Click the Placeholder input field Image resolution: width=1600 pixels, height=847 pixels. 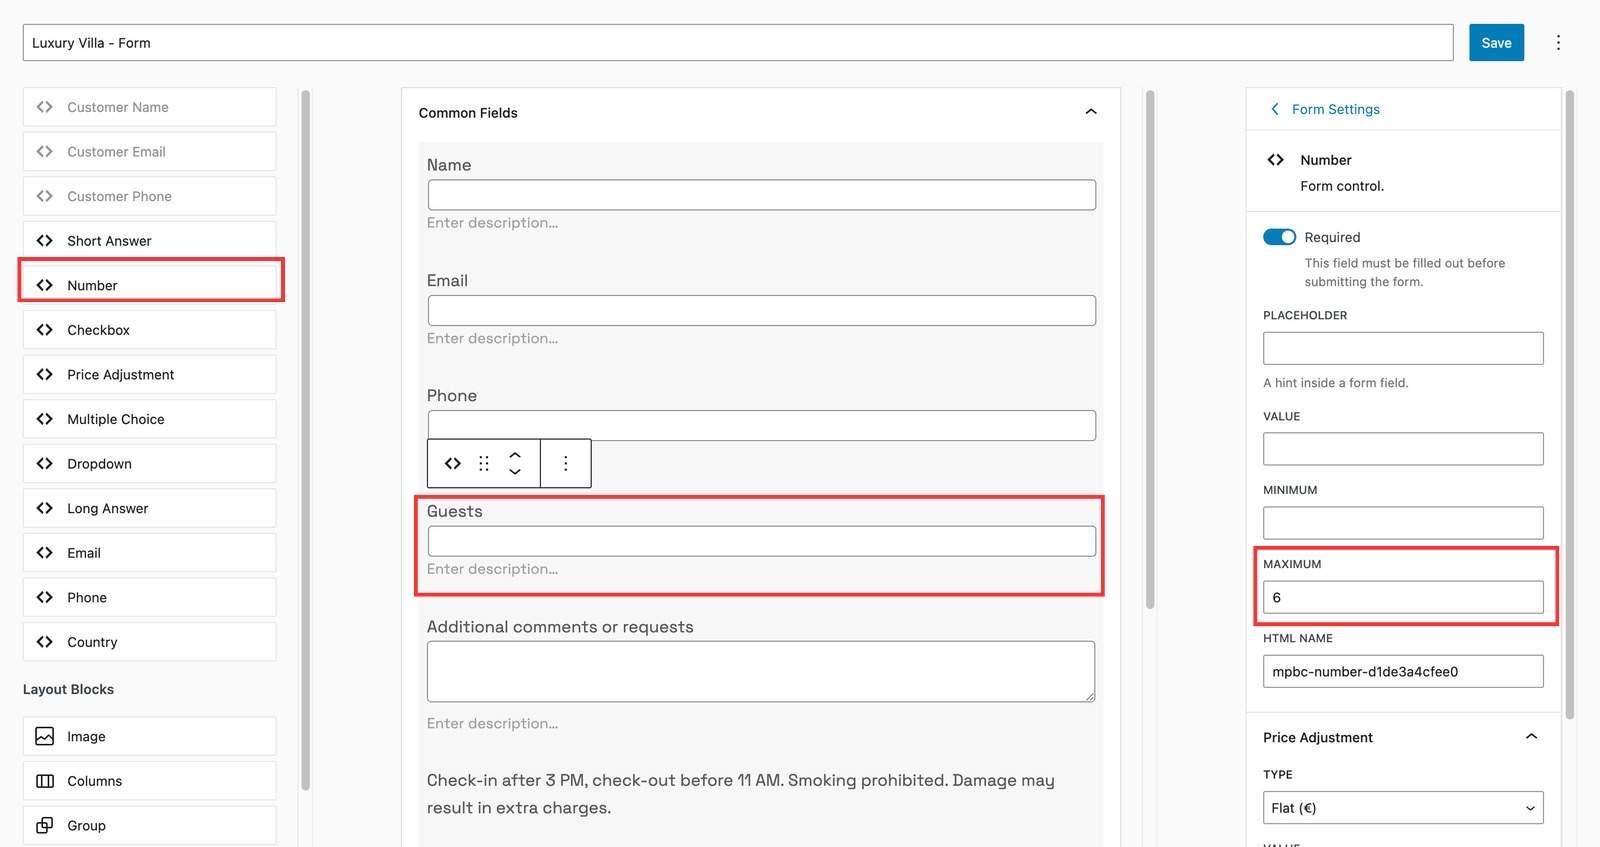click(x=1403, y=348)
